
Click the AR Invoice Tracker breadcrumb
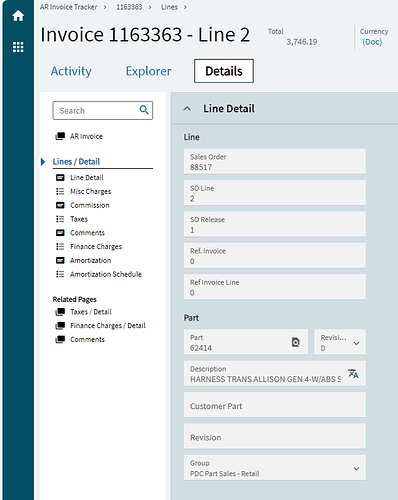point(69,7)
